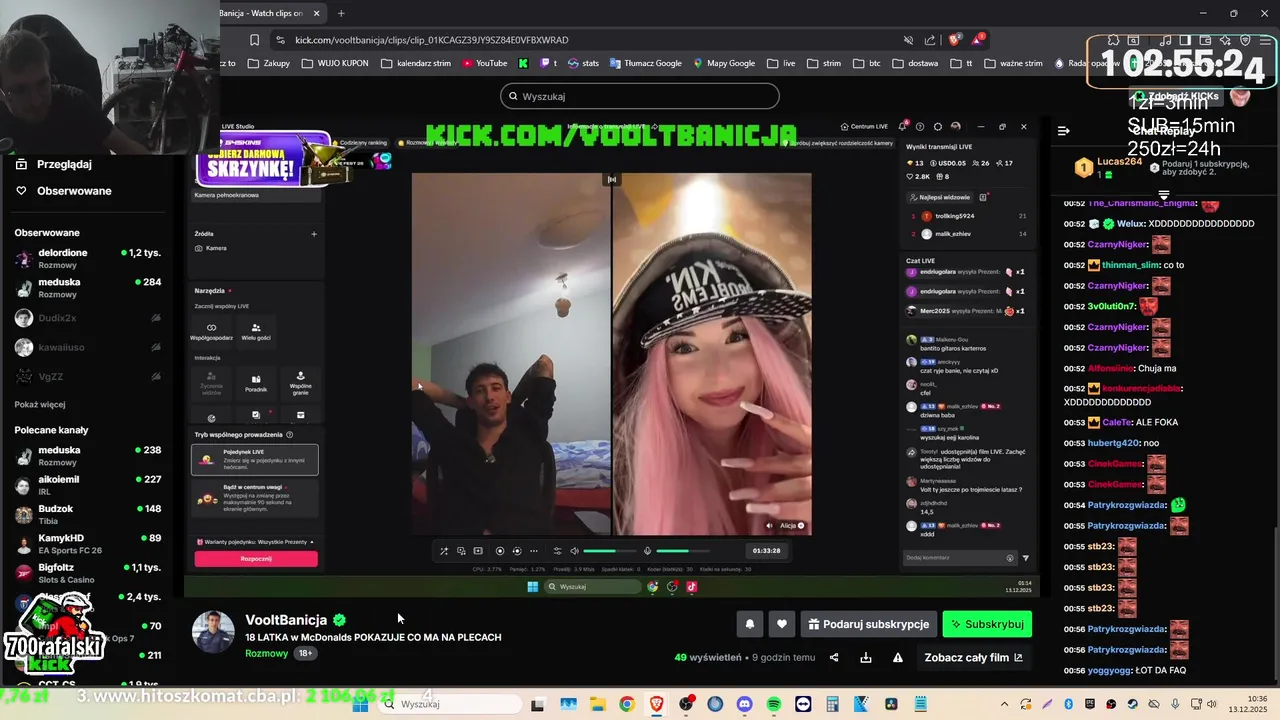
Task: Open the btc bookmarks folder
Action: click(x=867, y=63)
